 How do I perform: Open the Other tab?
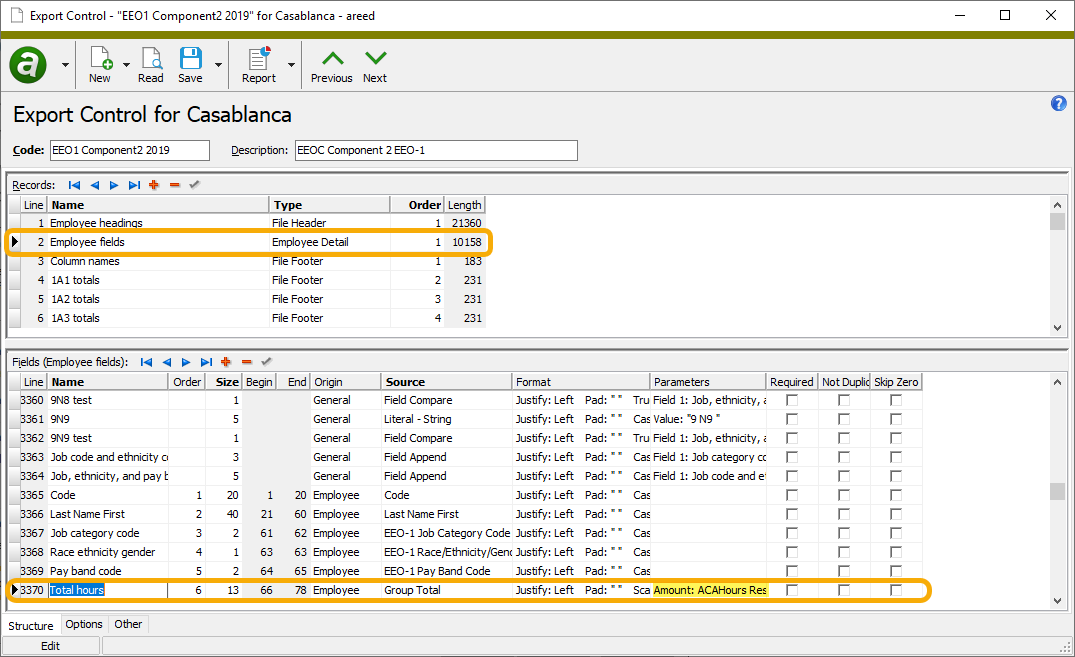click(x=128, y=624)
